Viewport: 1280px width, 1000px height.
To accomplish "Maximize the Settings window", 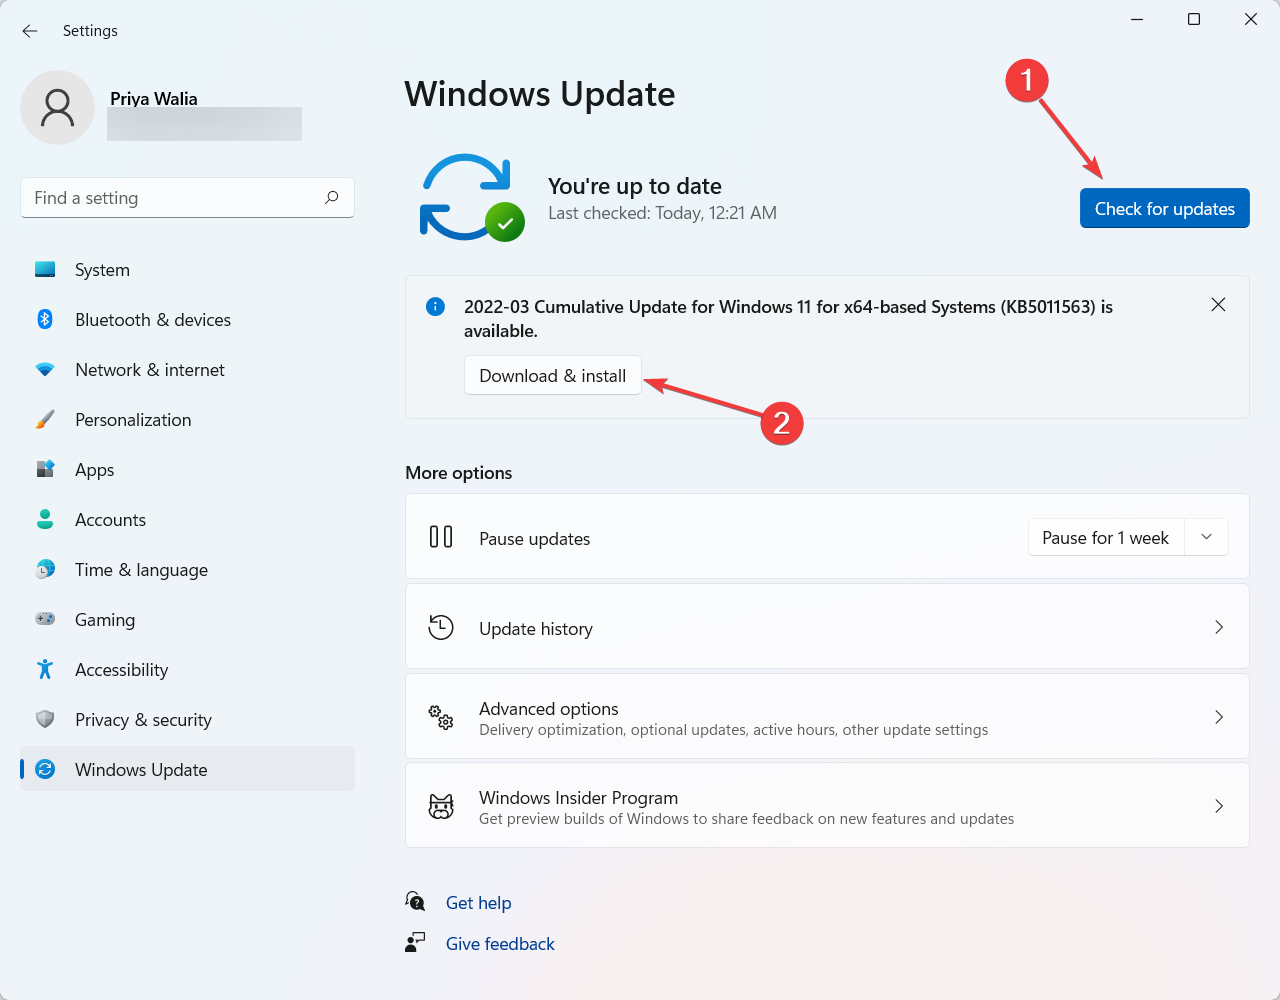I will click(1193, 19).
